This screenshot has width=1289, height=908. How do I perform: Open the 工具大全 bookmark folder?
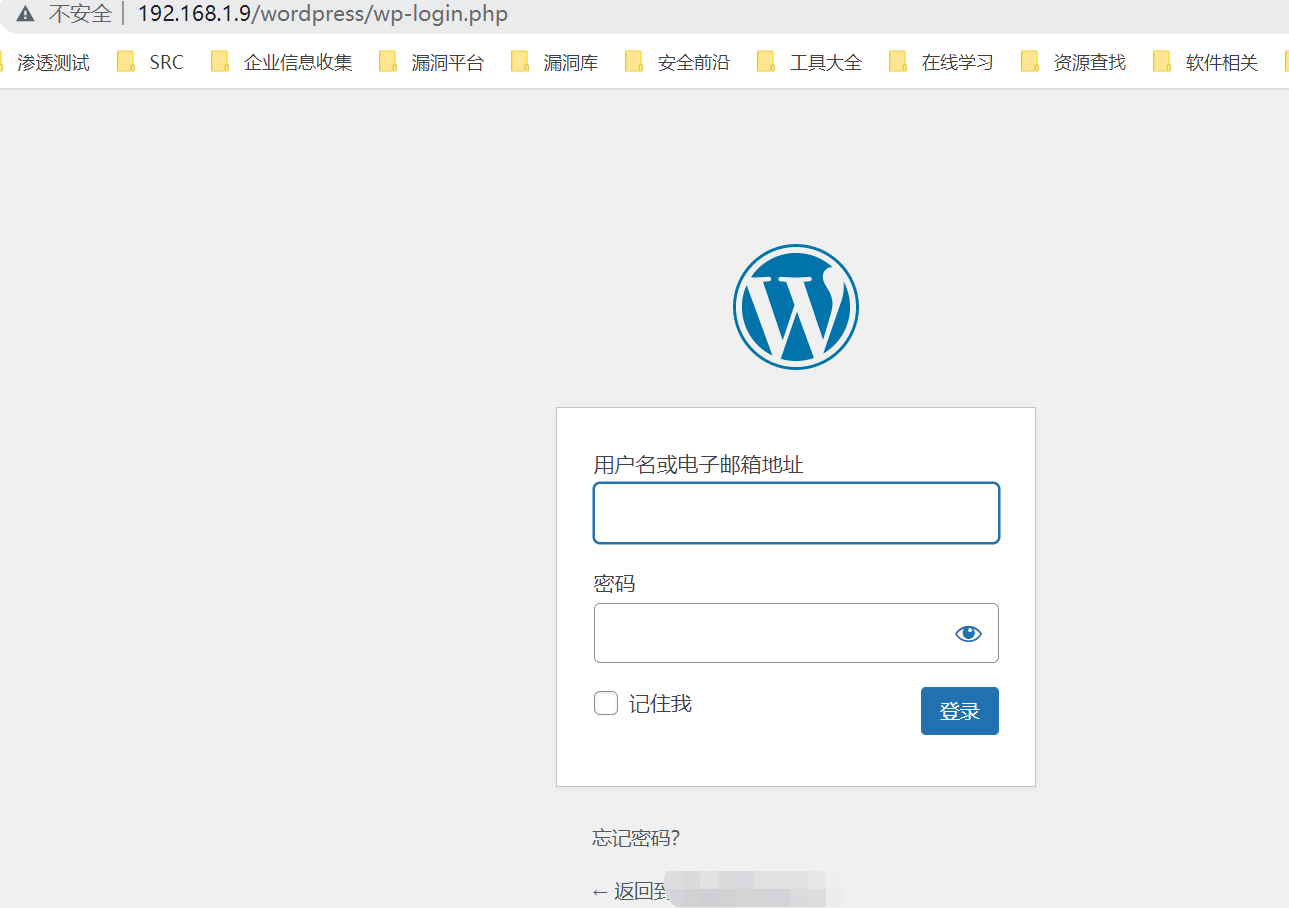click(x=810, y=62)
